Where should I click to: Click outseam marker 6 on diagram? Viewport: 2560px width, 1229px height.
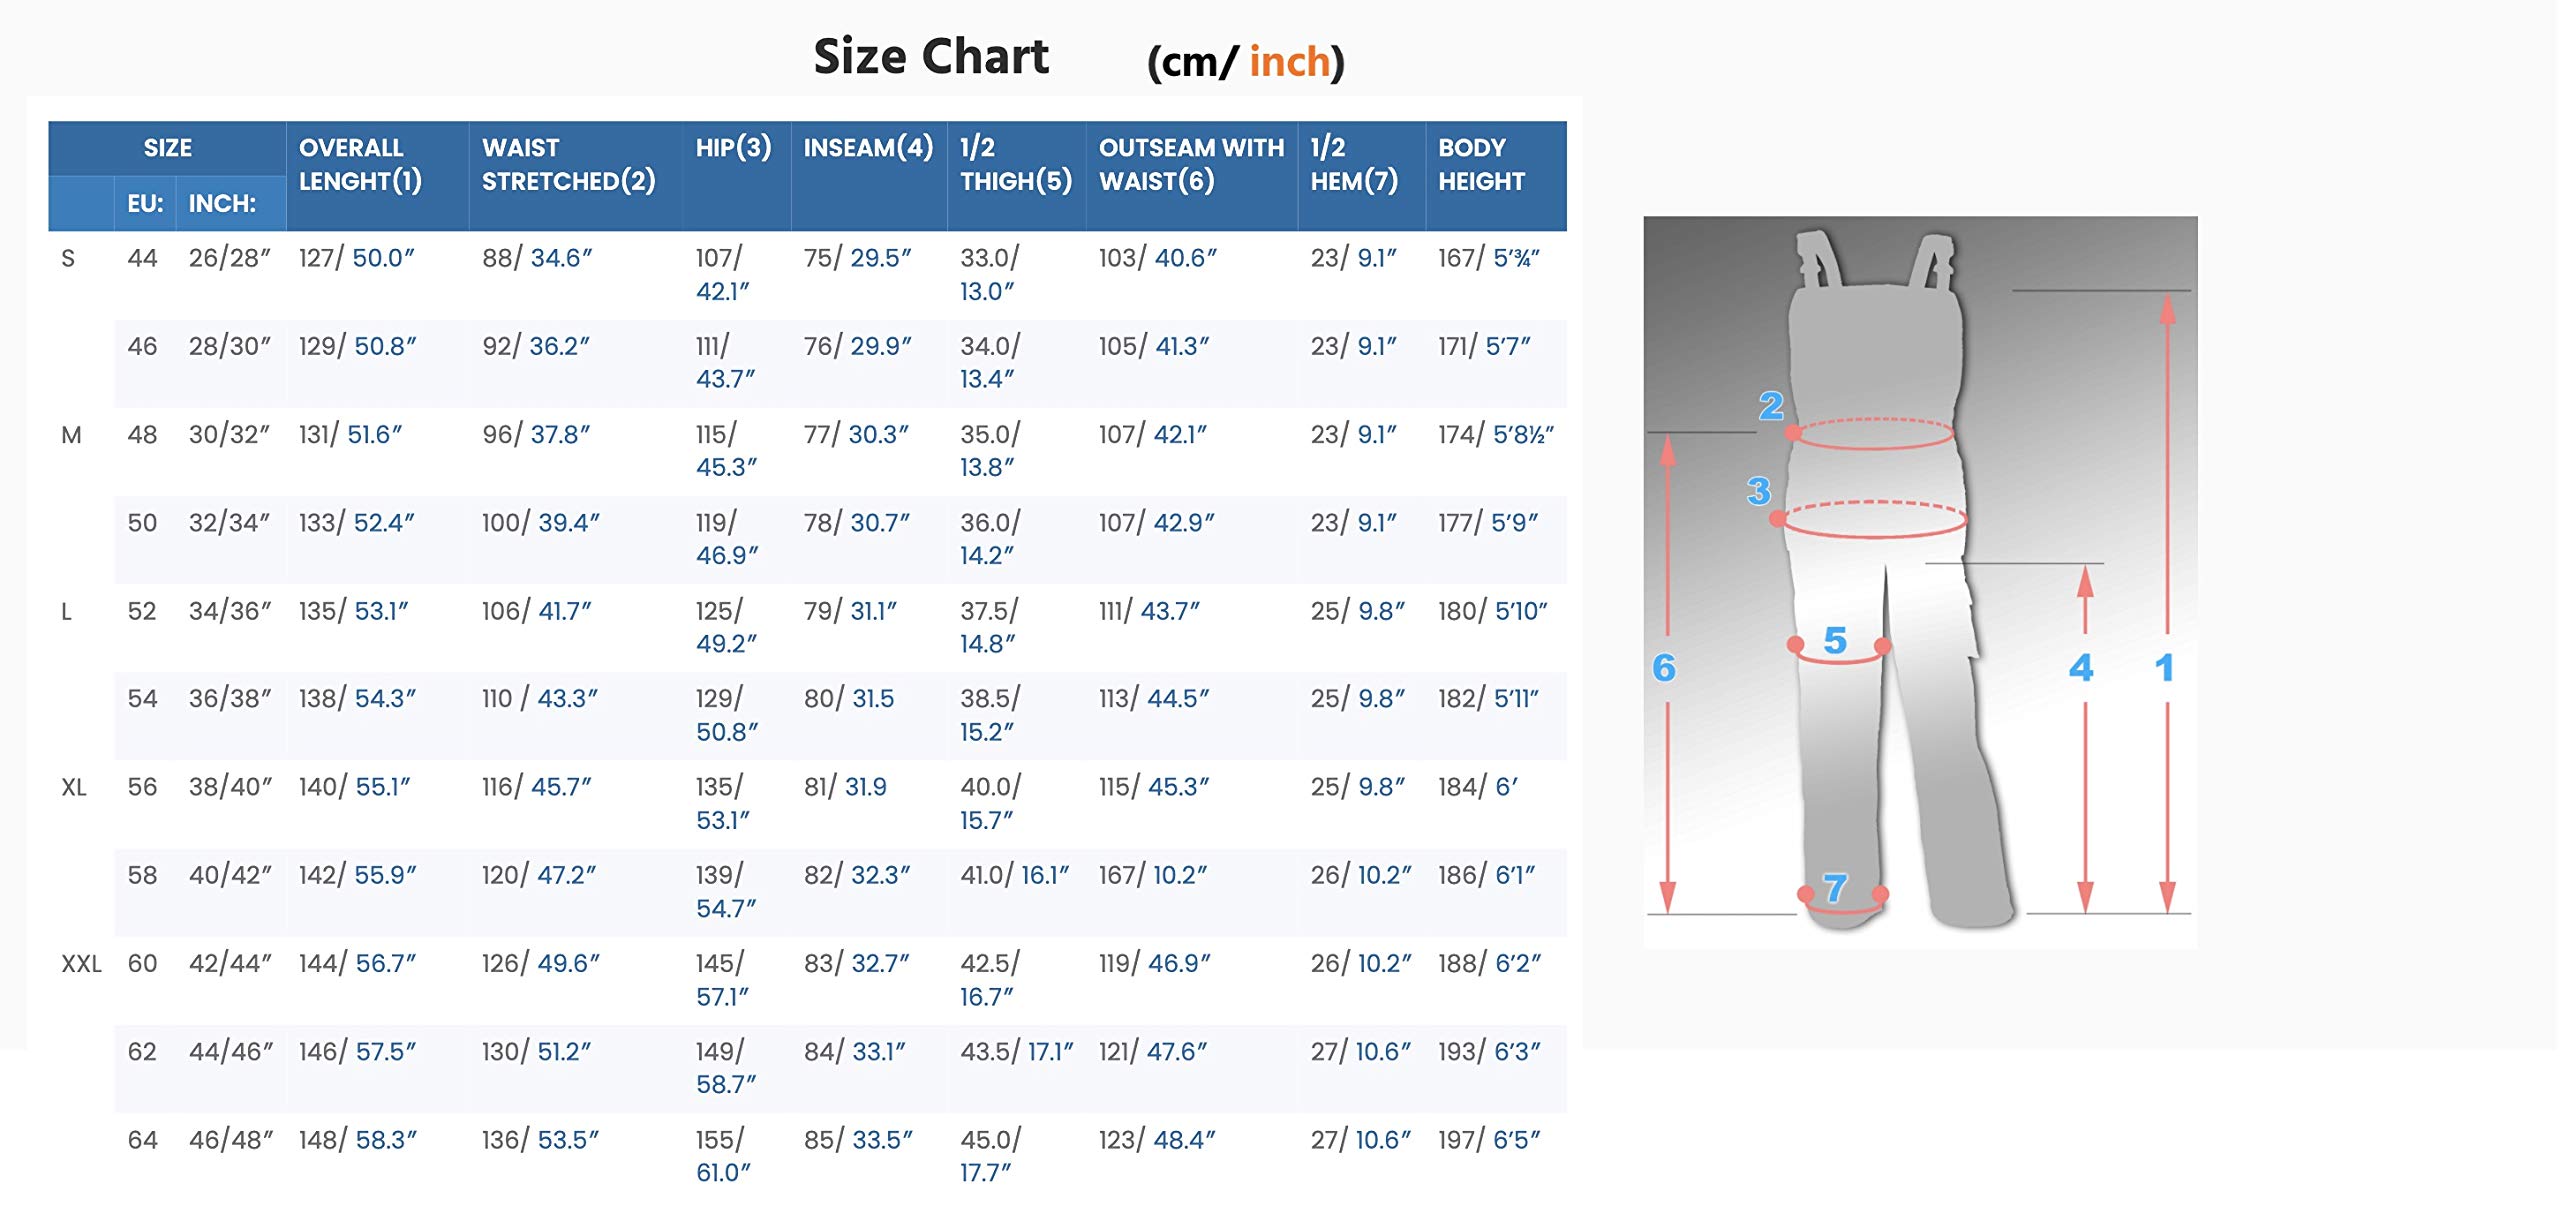coord(1664,667)
